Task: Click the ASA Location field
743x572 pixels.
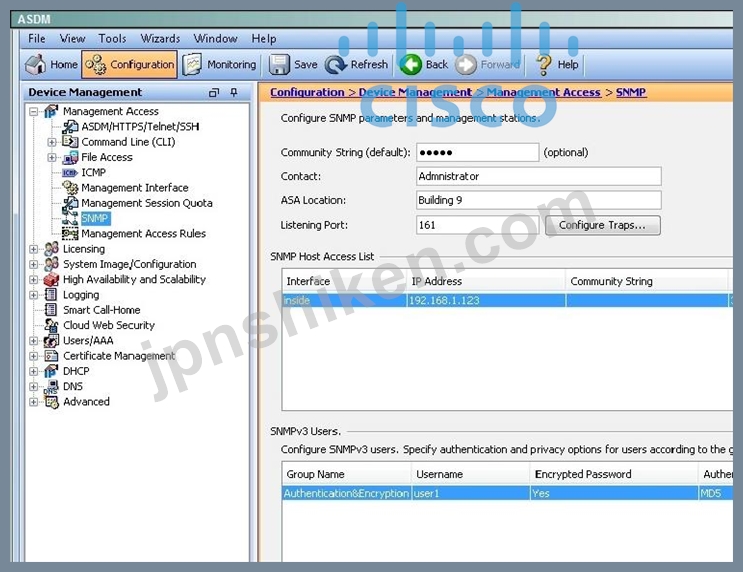Action: (x=539, y=200)
